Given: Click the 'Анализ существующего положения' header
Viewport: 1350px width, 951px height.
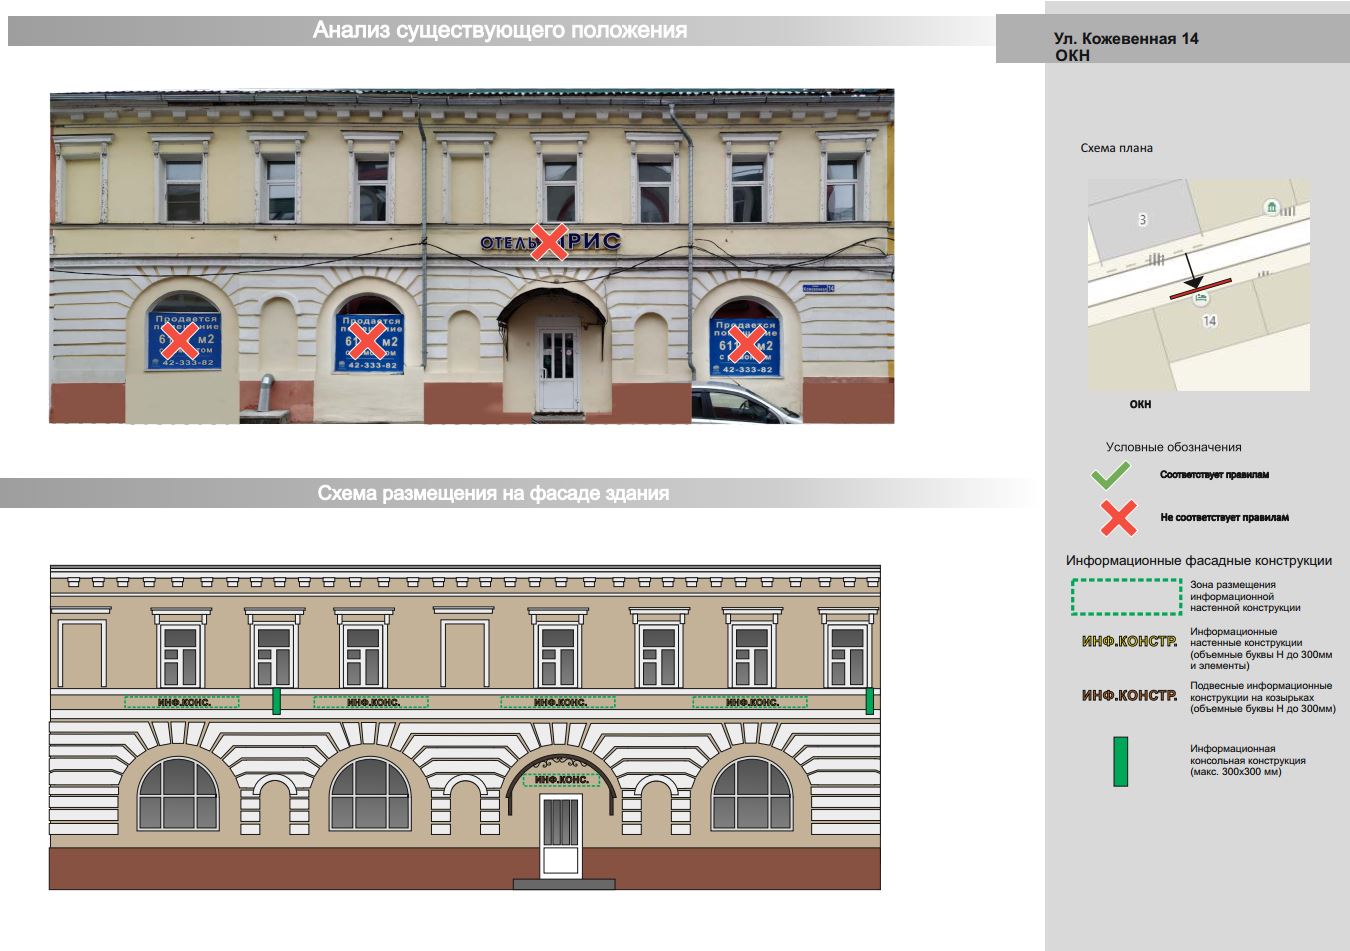Looking at the screenshot, I should (x=500, y=30).
